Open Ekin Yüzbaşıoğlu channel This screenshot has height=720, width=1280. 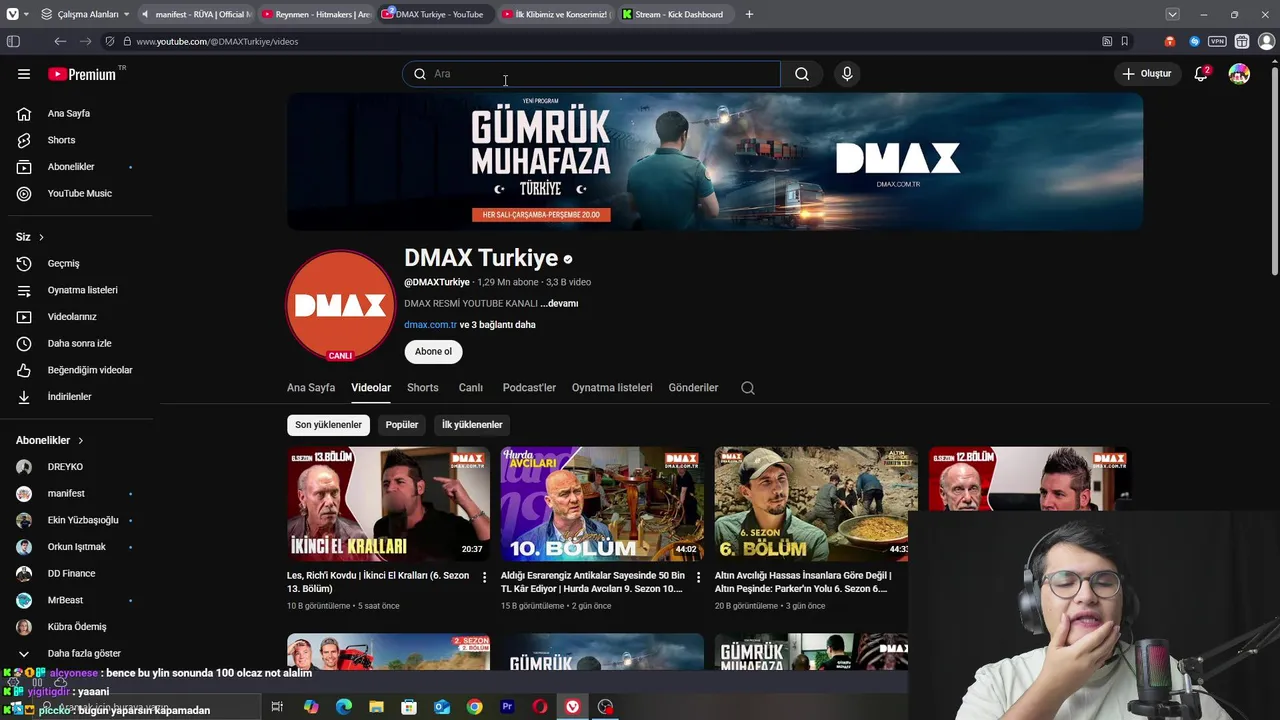[x=76, y=520]
